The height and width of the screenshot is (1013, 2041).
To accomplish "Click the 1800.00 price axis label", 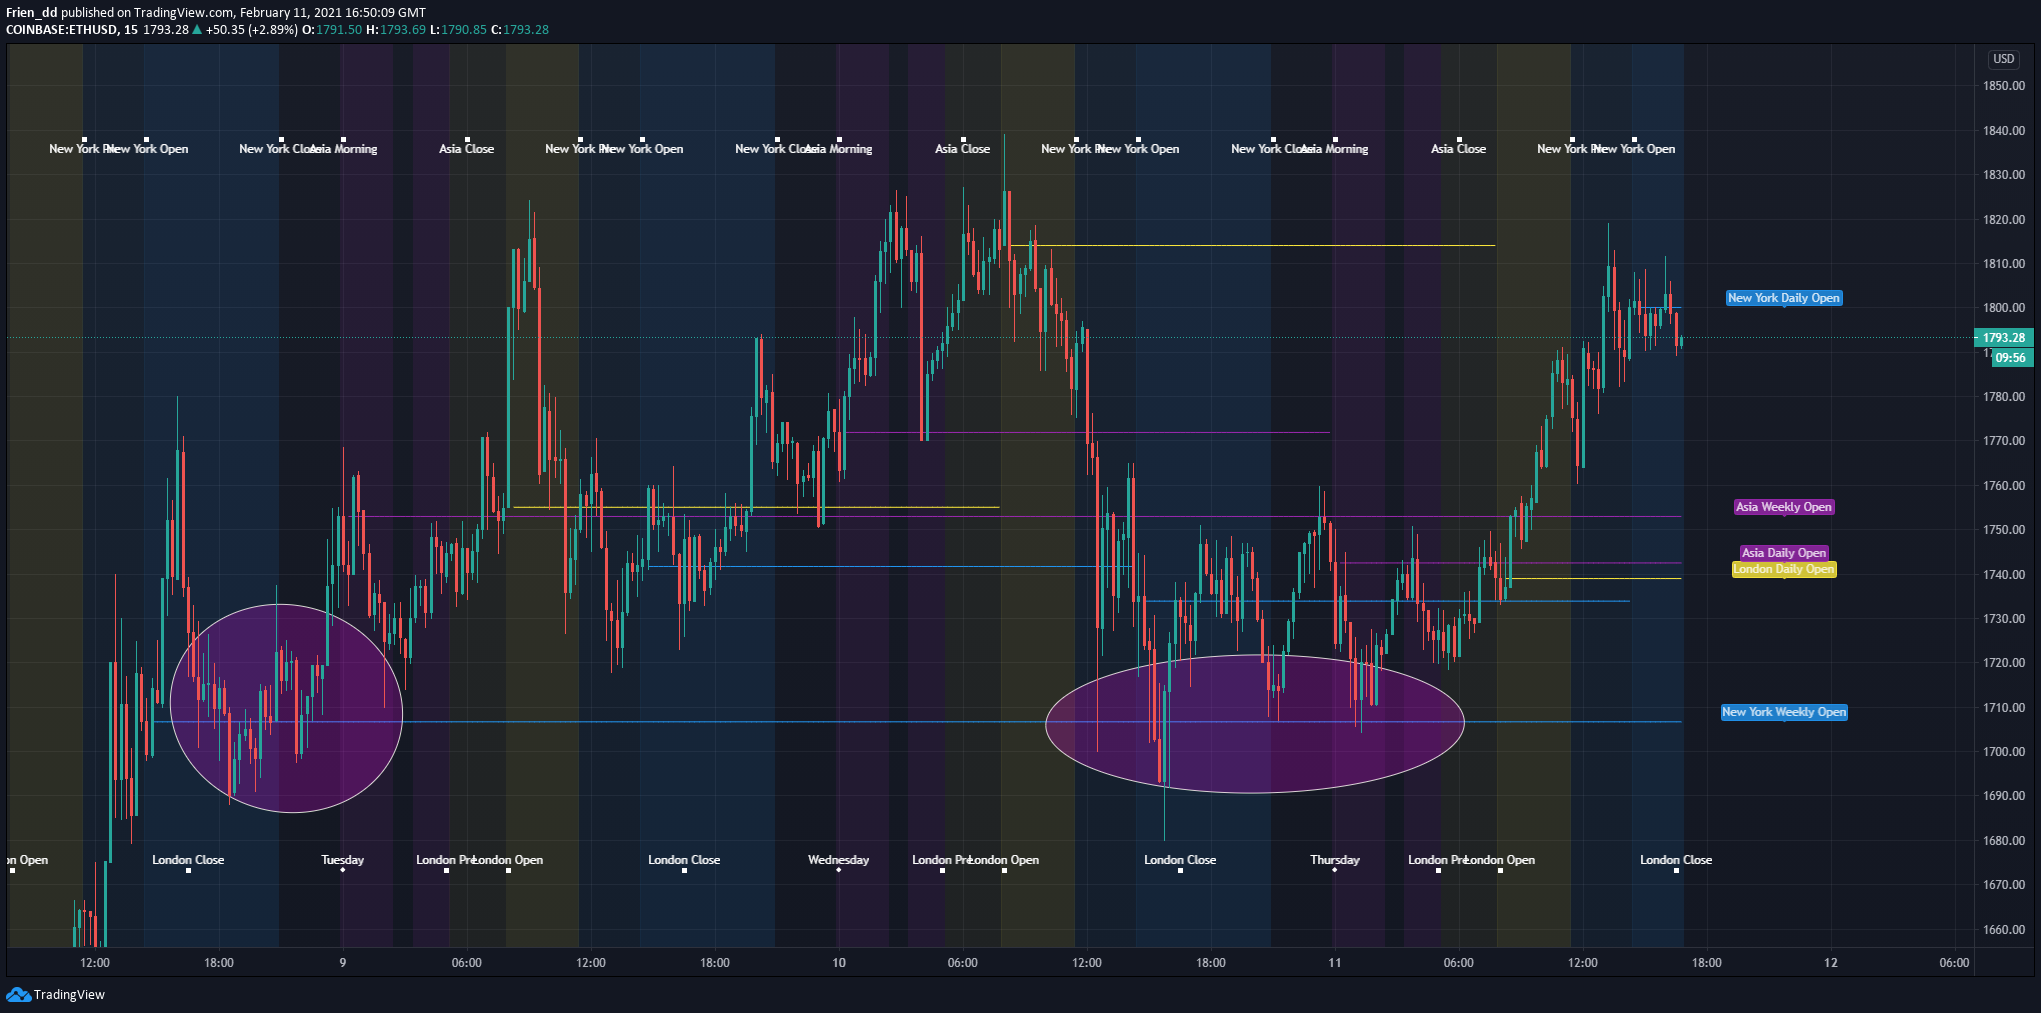I will coord(2004,308).
